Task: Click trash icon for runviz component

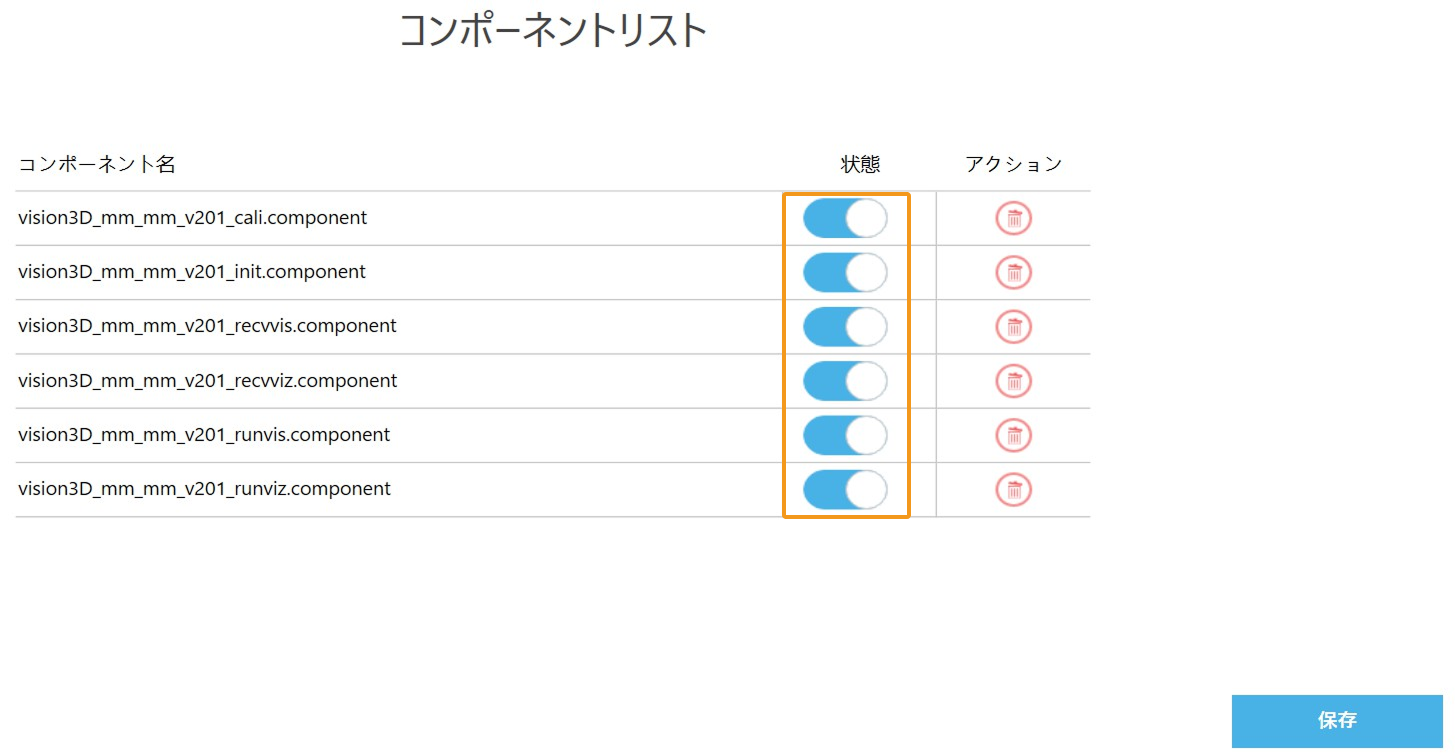Action: coord(1013,489)
